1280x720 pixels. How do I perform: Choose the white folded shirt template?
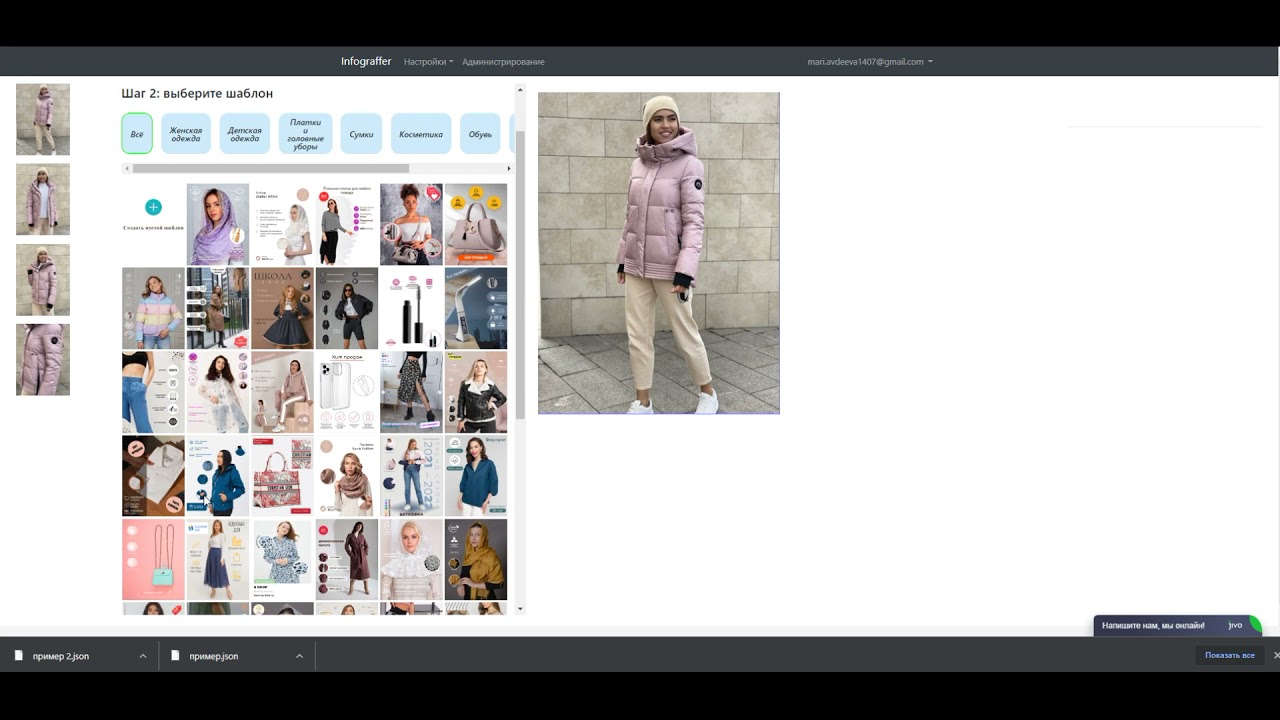(x=153, y=476)
